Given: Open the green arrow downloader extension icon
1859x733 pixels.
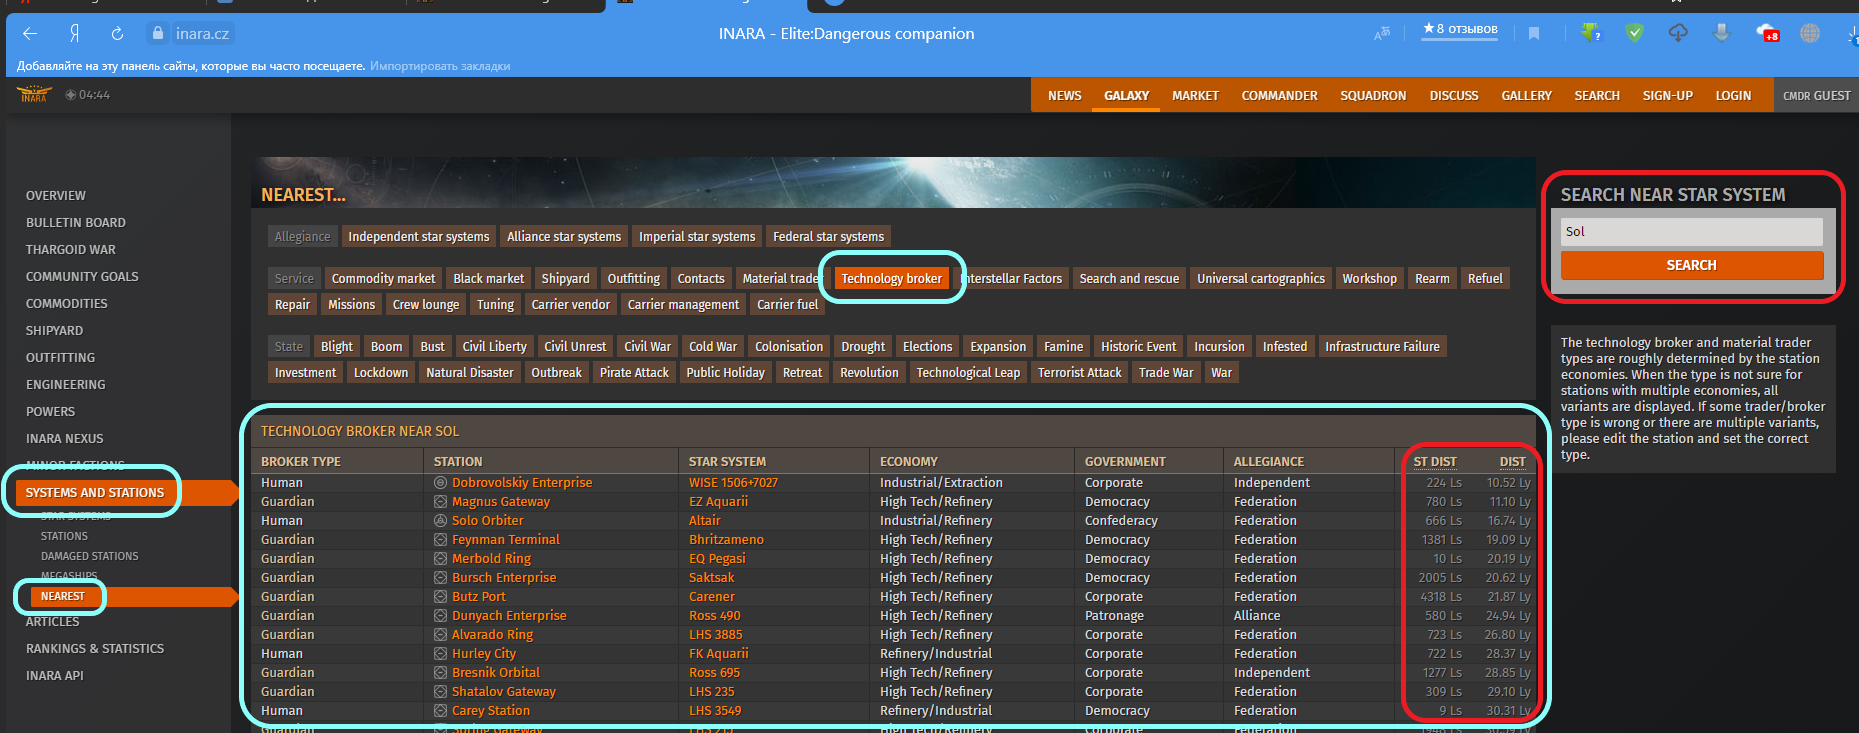Looking at the screenshot, I should click(x=1590, y=33).
